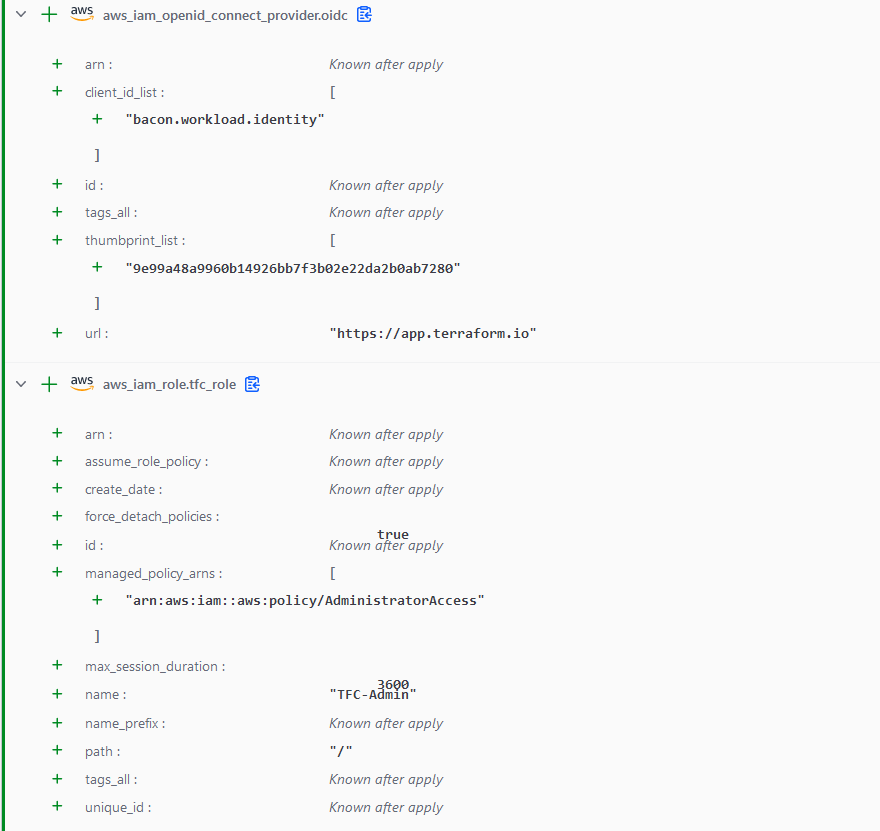Click the AWS logo beside the oidc provider

82,14
